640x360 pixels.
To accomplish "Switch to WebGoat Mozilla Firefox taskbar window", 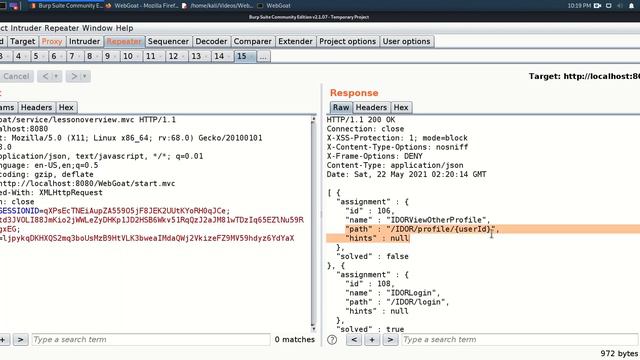I will [x=143, y=6].
